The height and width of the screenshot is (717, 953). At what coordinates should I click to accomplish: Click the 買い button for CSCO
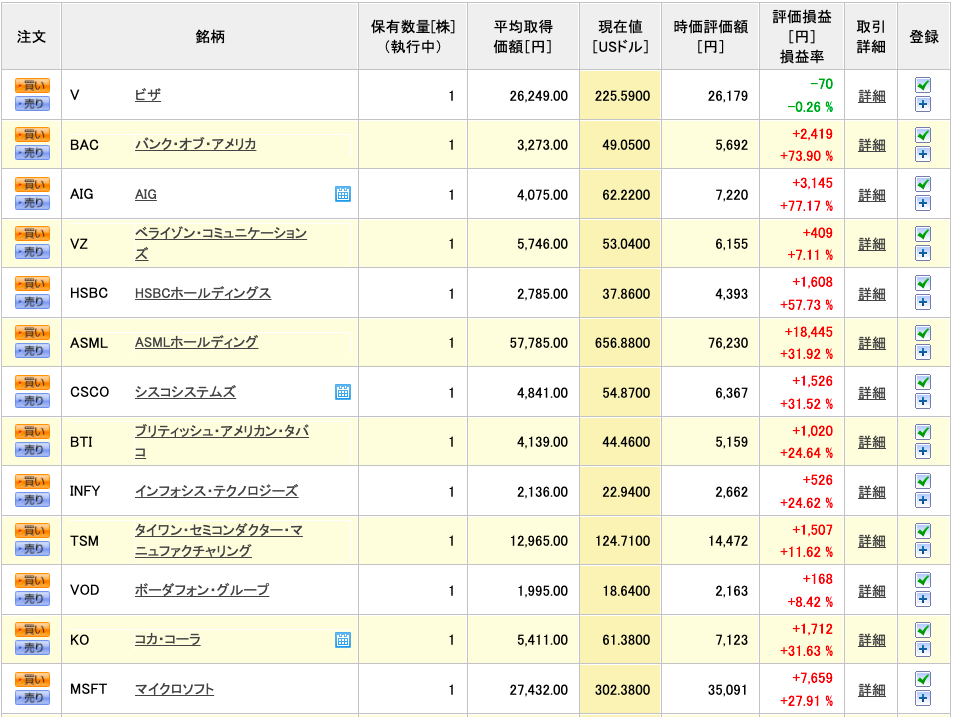pyautogui.click(x=32, y=383)
